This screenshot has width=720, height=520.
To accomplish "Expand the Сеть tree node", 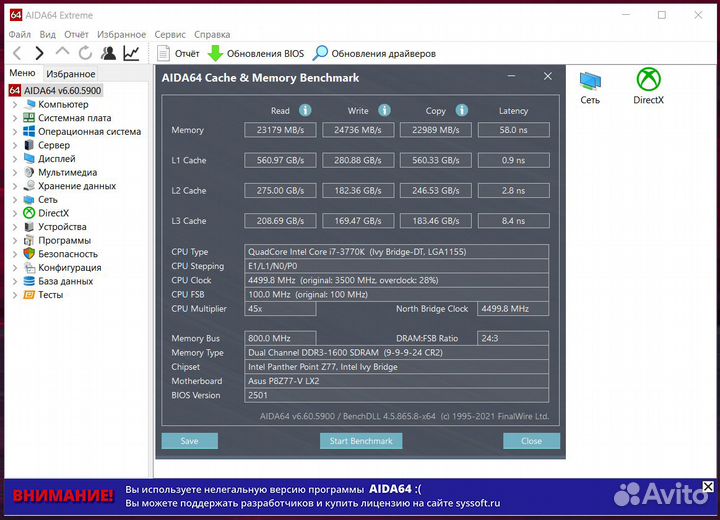I will pyautogui.click(x=15, y=200).
